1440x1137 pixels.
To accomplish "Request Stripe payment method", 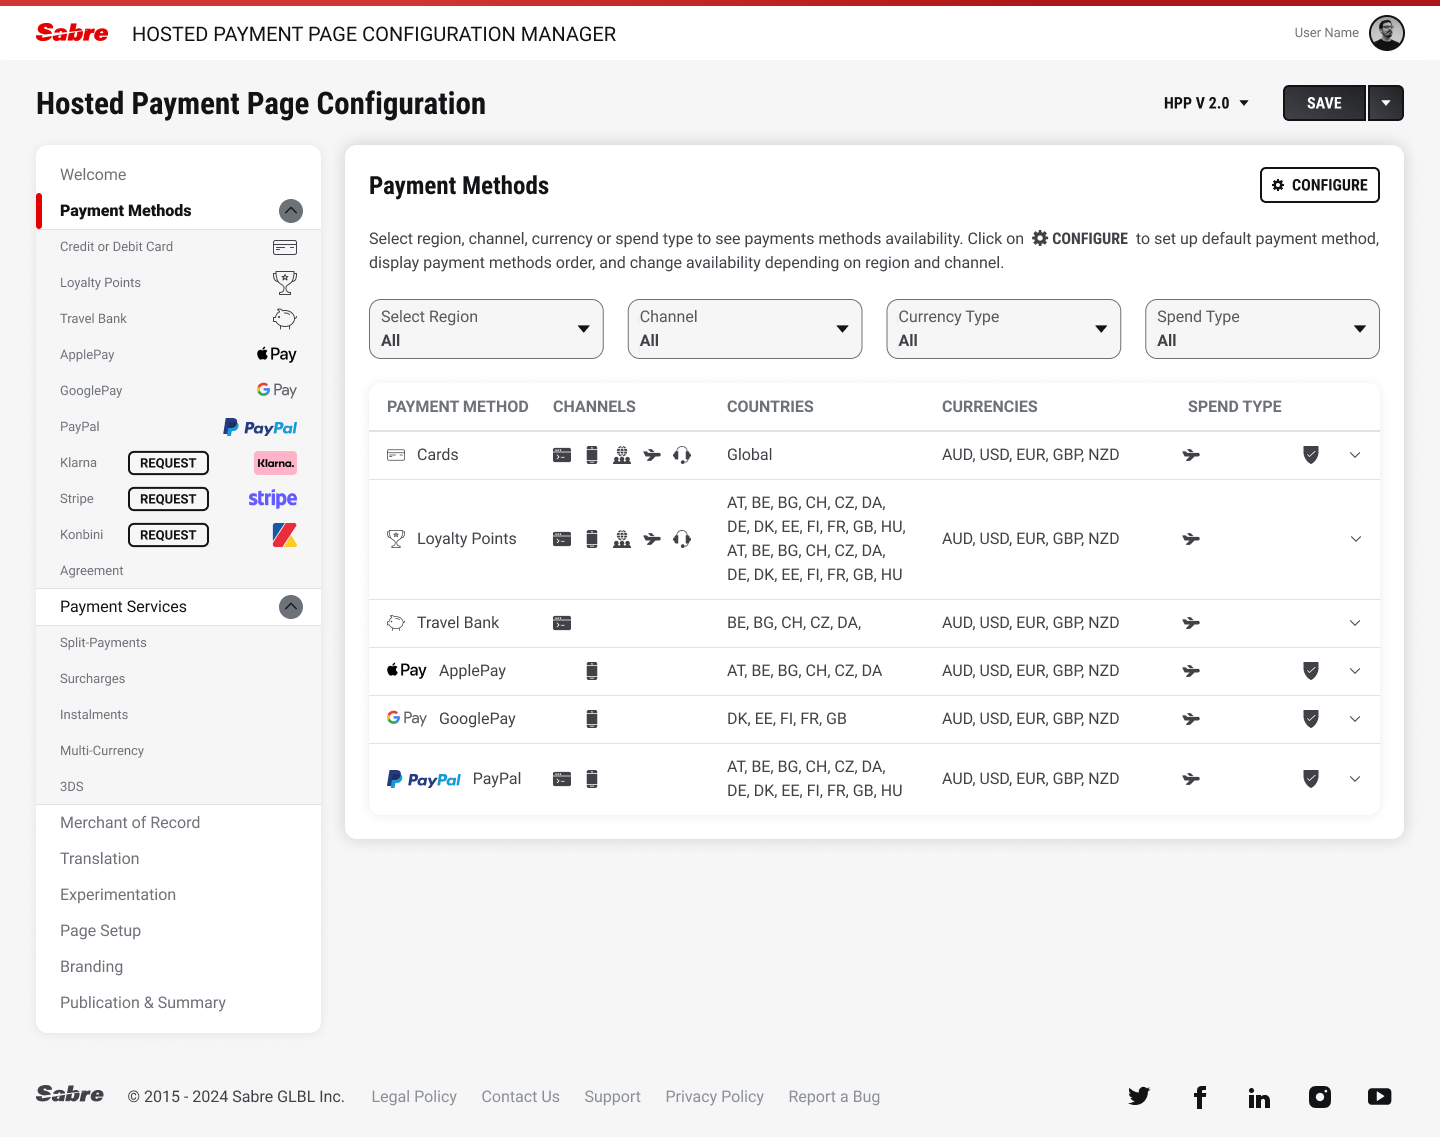I will pyautogui.click(x=168, y=499).
